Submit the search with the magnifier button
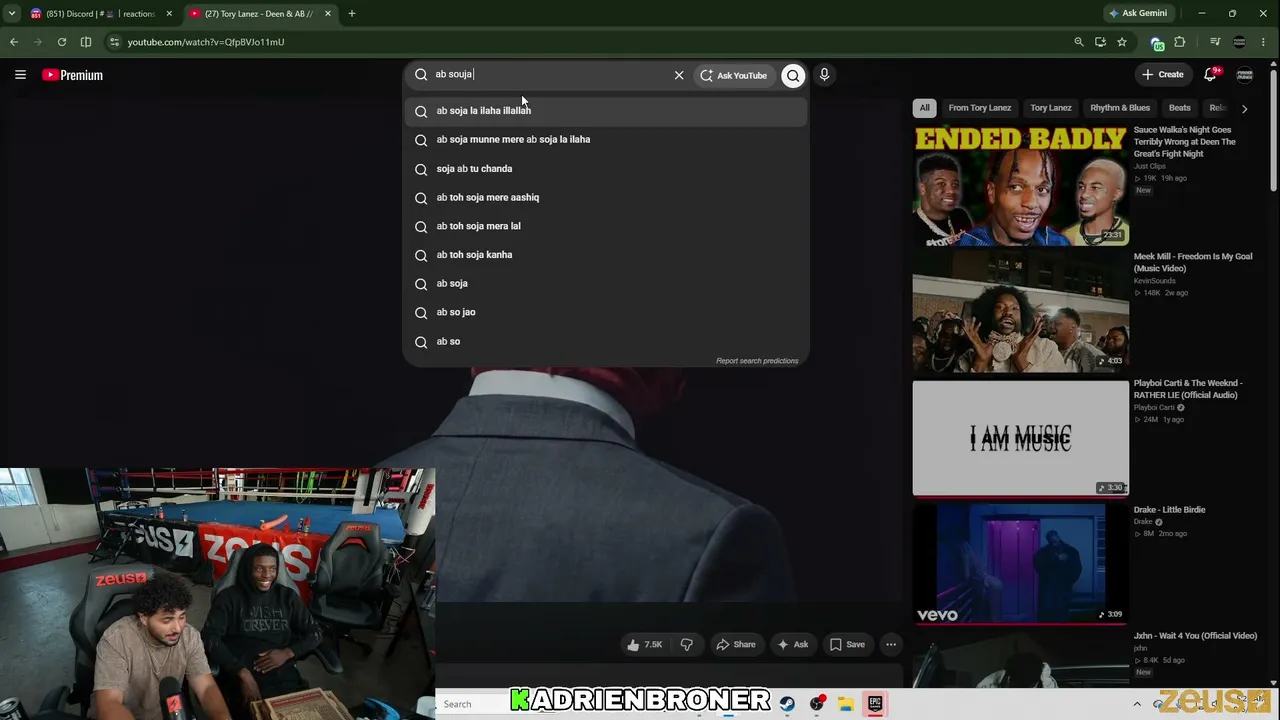The image size is (1280, 720). click(793, 75)
